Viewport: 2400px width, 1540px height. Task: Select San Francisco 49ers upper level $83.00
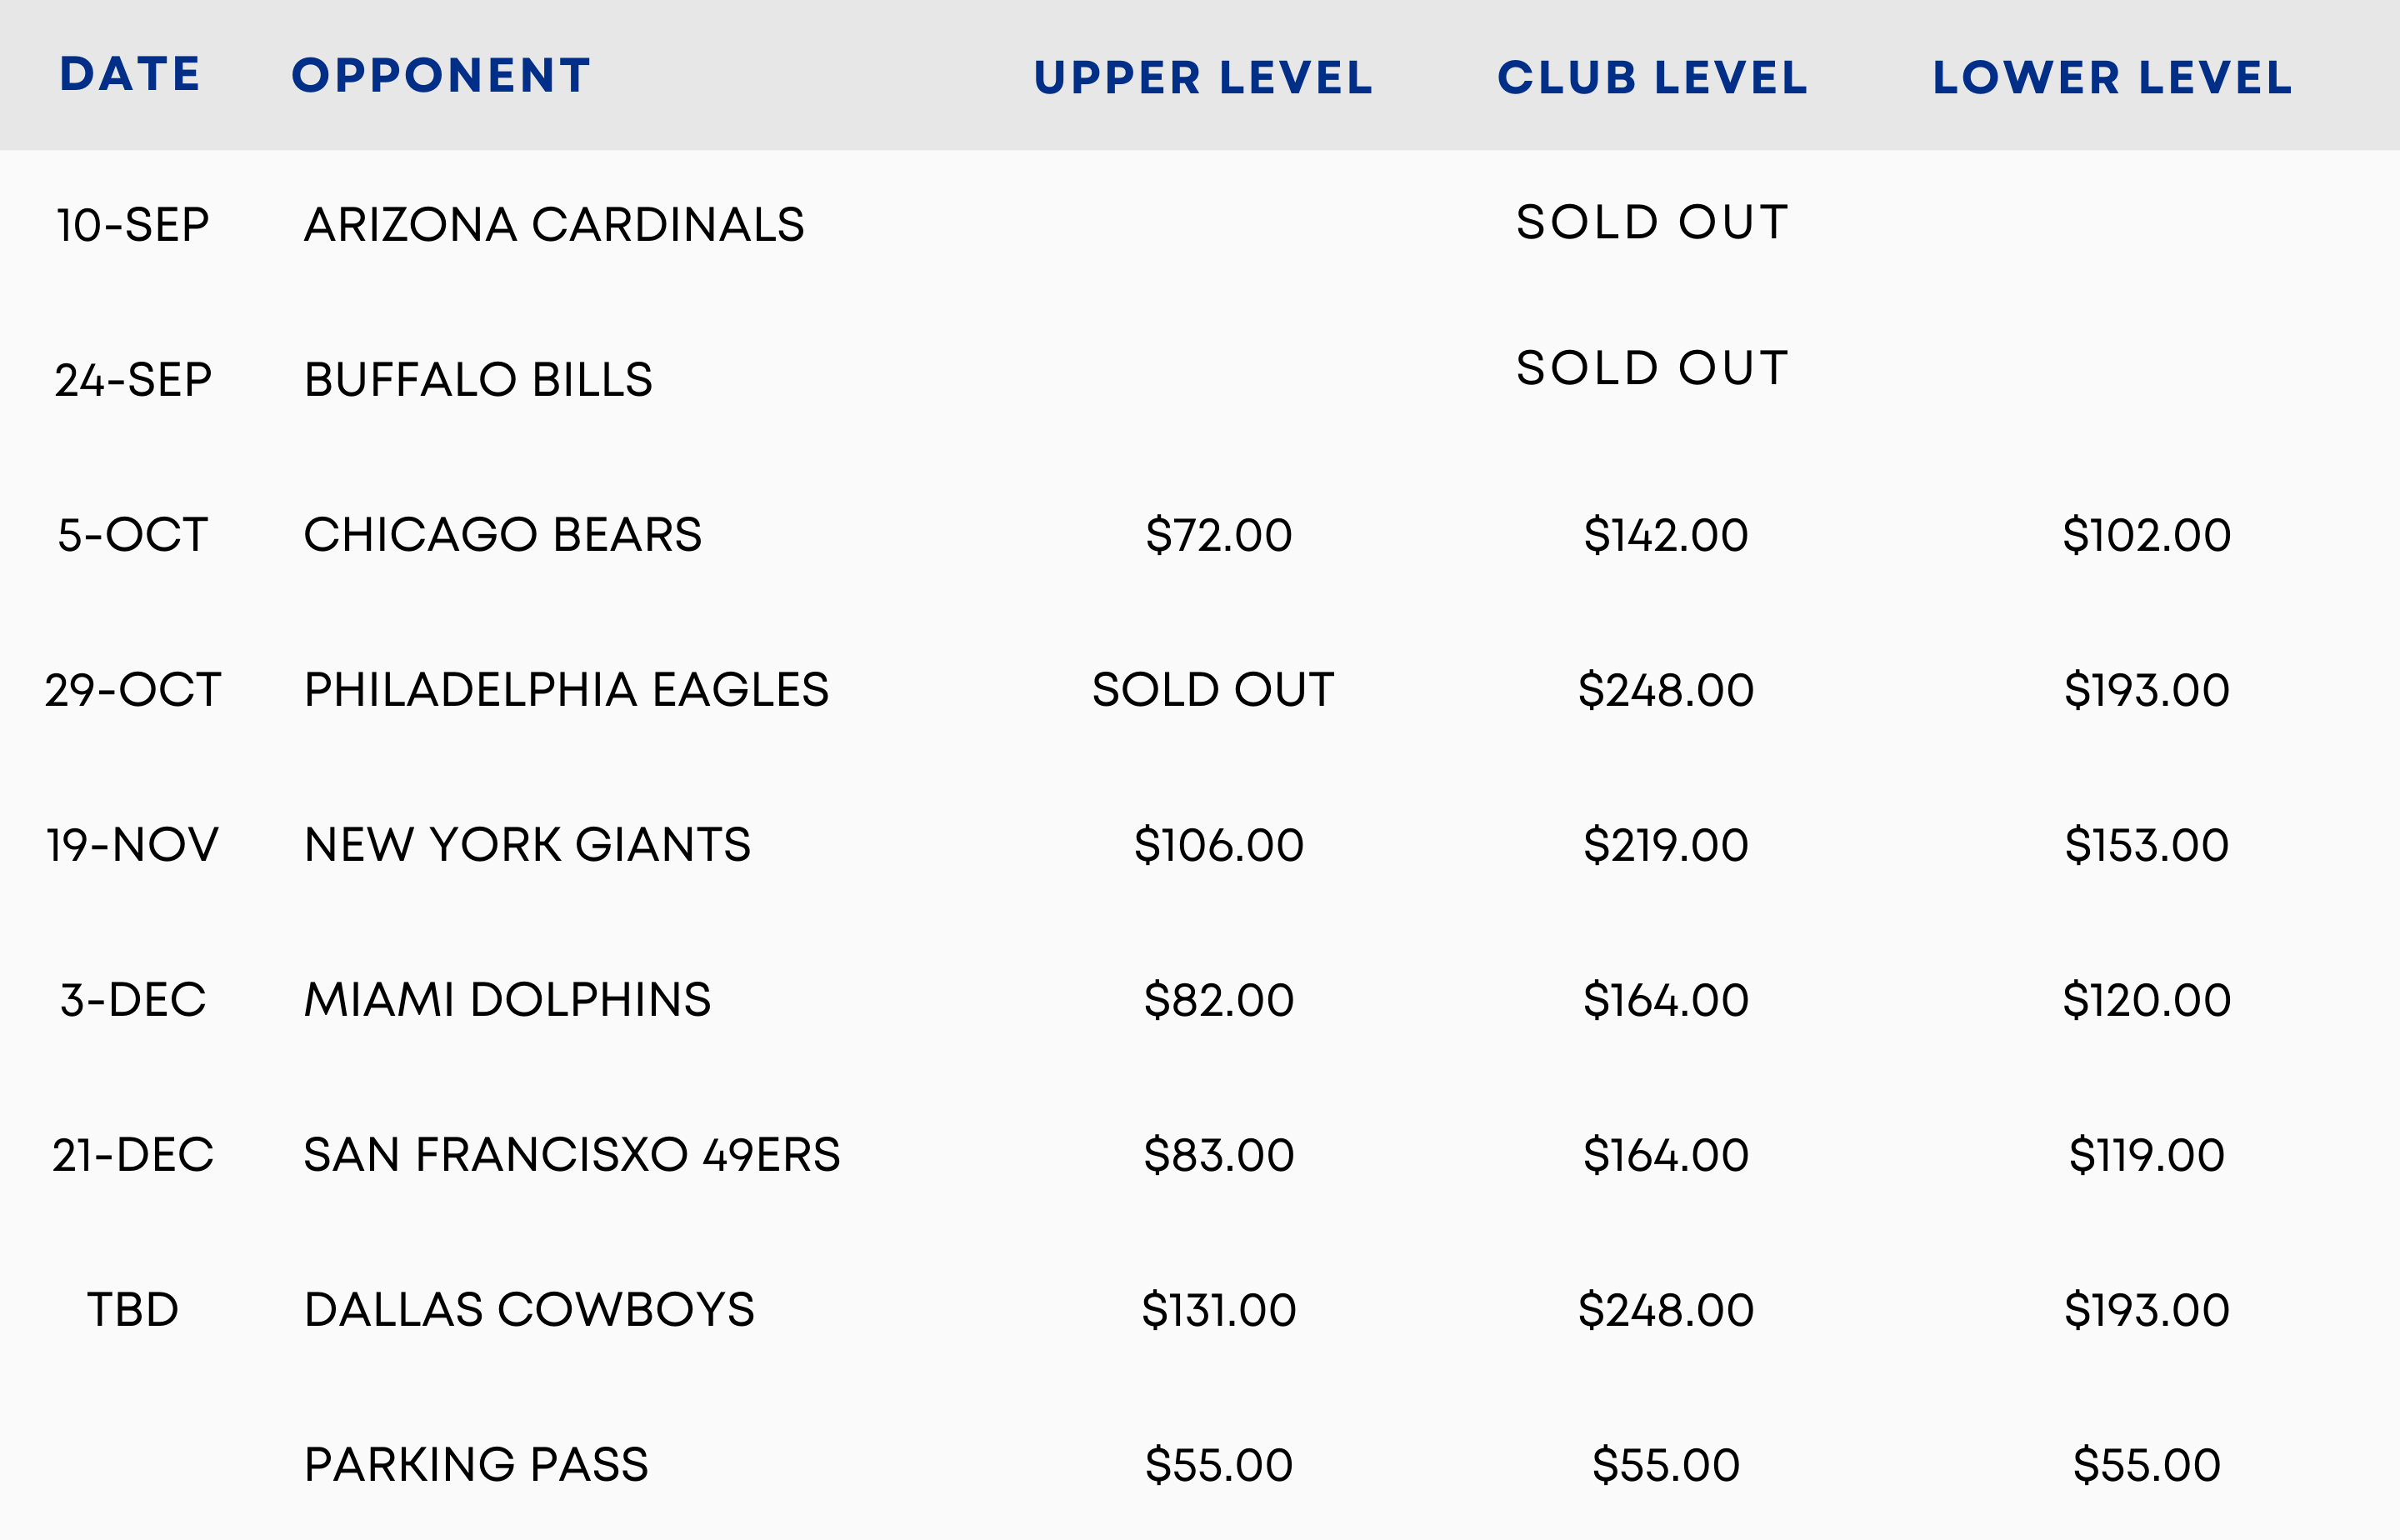tap(1218, 1155)
